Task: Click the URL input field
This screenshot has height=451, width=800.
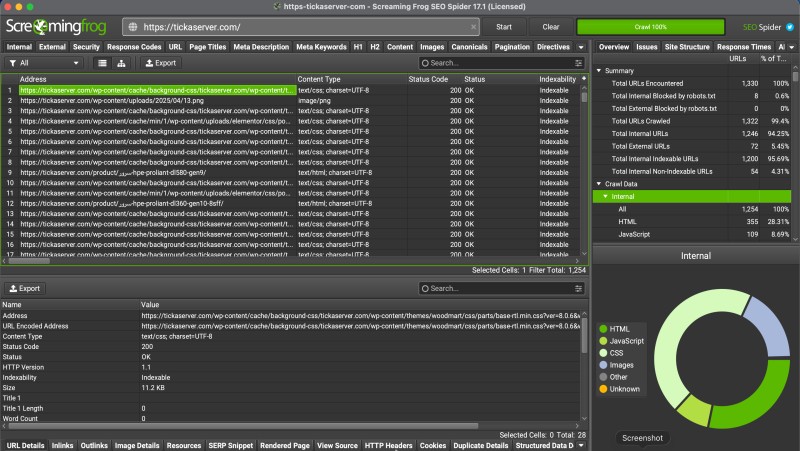Action: [301, 27]
